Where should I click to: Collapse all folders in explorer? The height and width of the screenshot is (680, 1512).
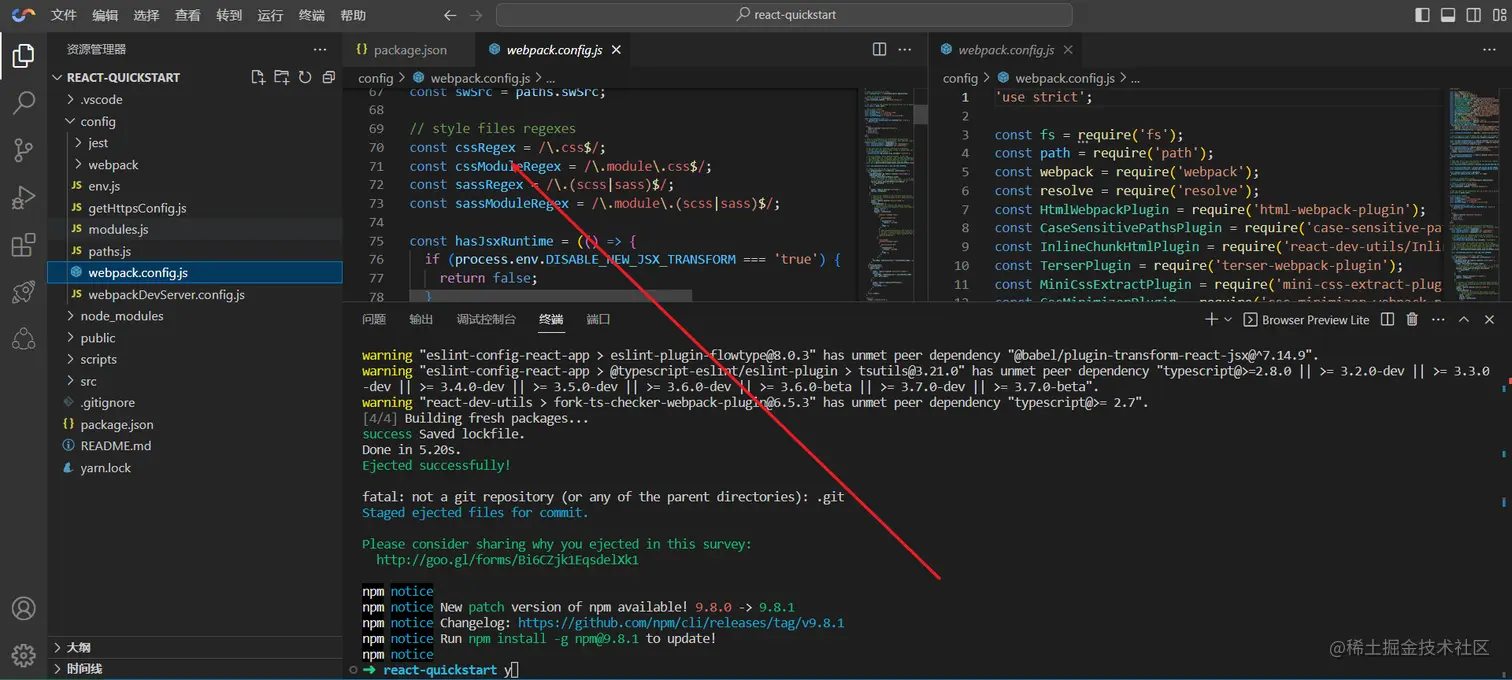pos(328,77)
